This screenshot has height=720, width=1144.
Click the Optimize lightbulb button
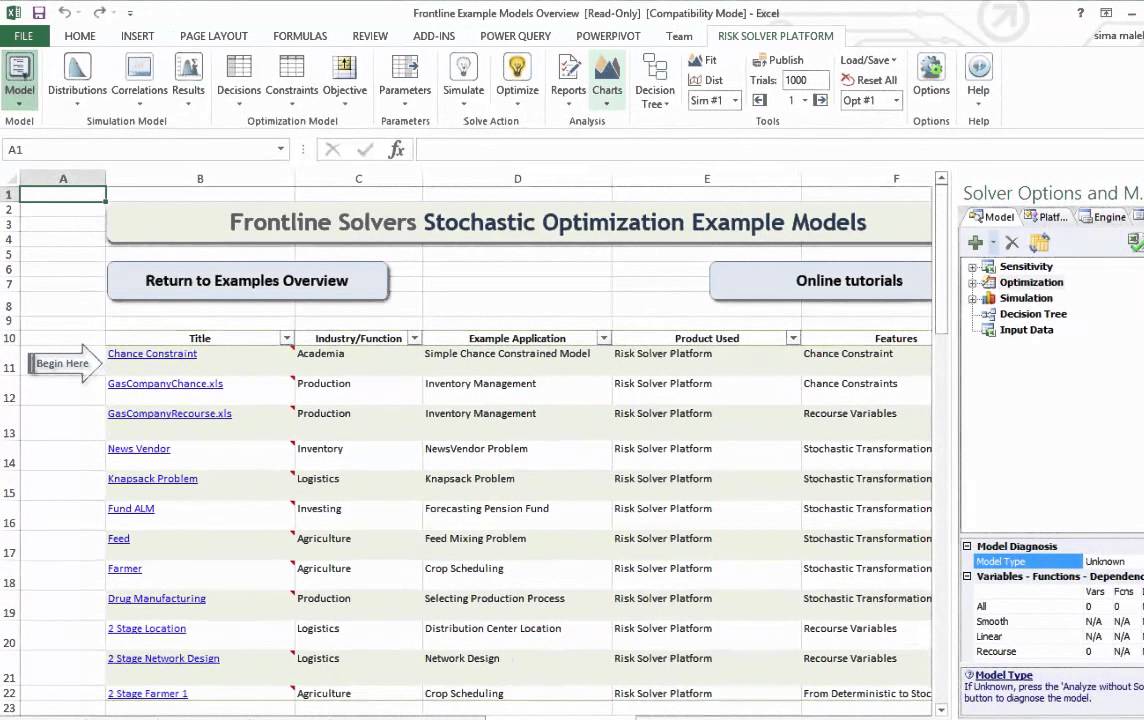click(x=517, y=80)
